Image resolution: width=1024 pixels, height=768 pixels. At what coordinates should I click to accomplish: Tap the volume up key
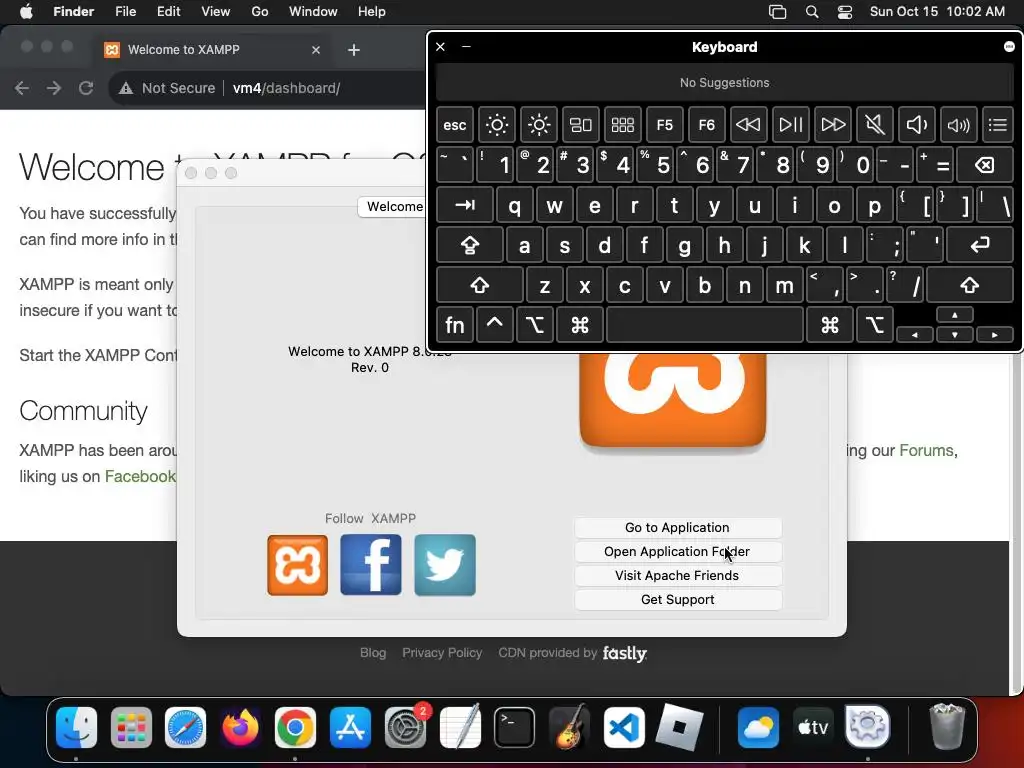[x=958, y=125]
